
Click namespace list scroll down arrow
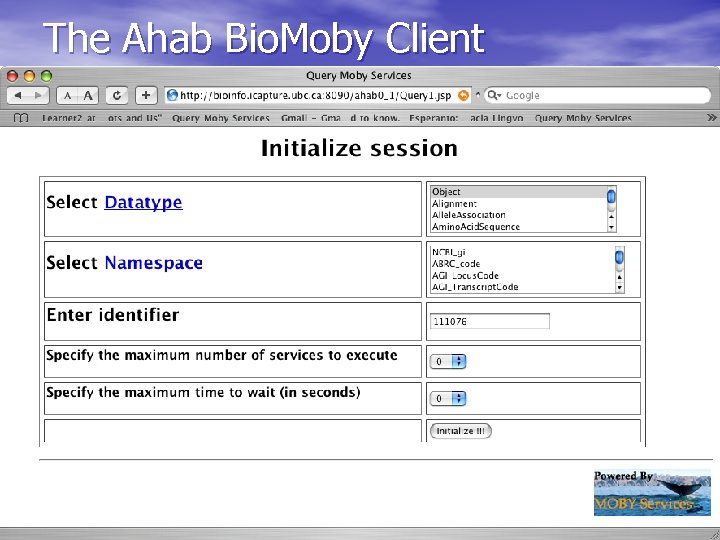619,287
